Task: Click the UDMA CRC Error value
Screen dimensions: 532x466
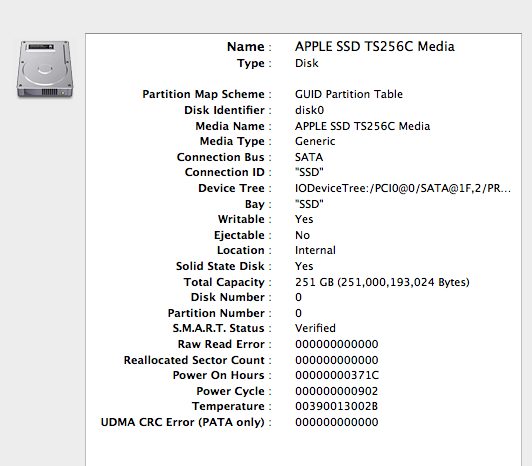Action: point(337,422)
